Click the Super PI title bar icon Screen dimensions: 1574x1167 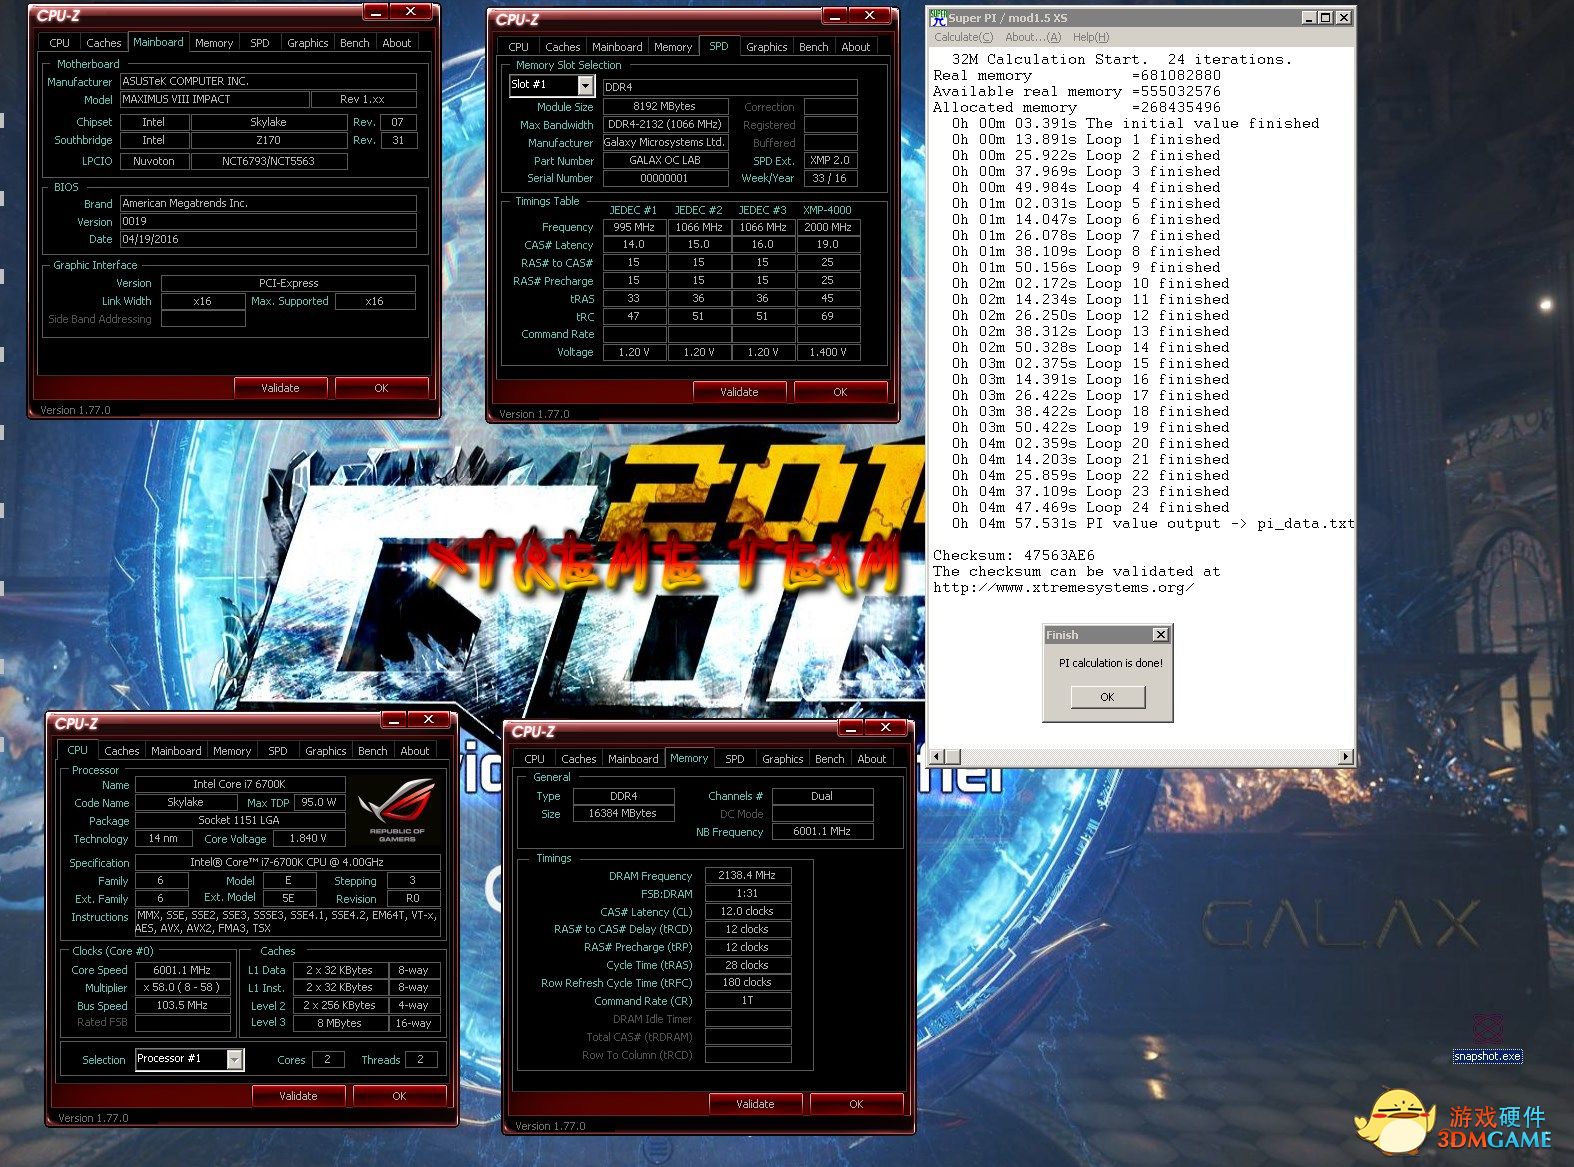coord(938,17)
